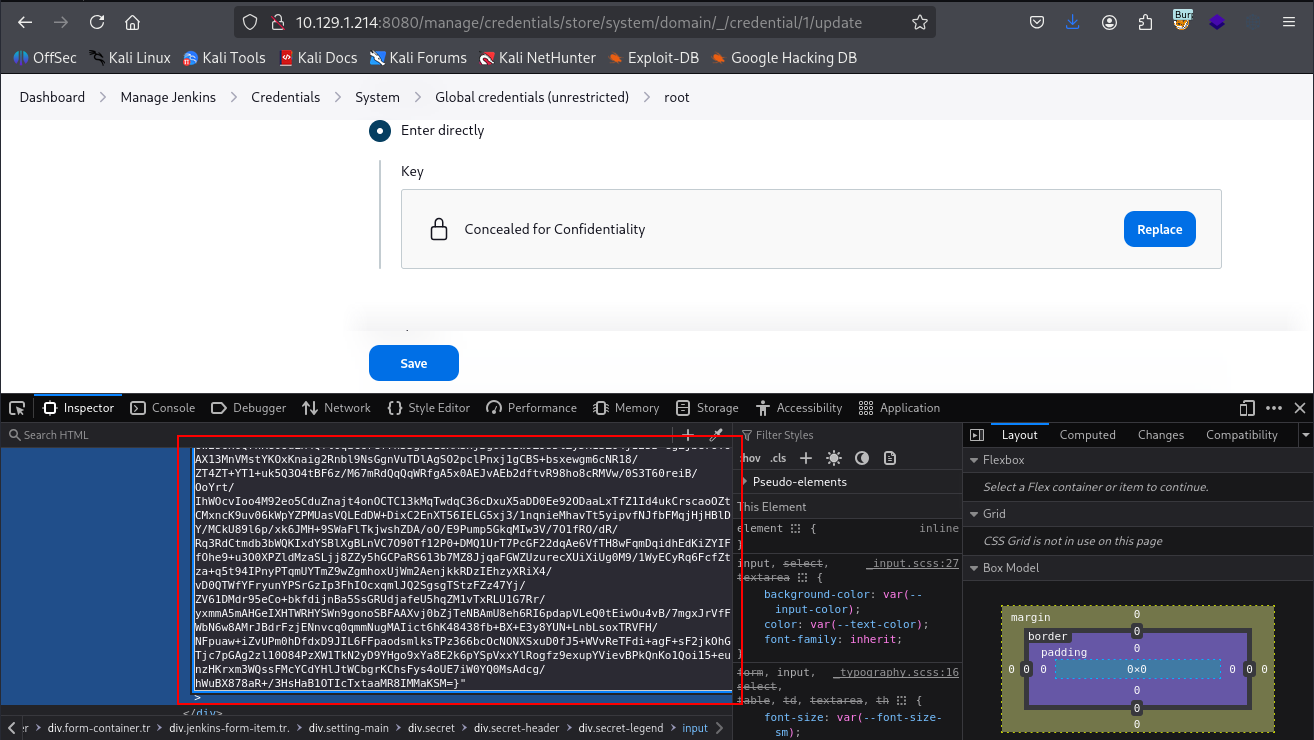This screenshot has width=1314, height=740.
Task: Open the Exploit-DB bookmark
Action: pyautogui.click(x=653, y=58)
